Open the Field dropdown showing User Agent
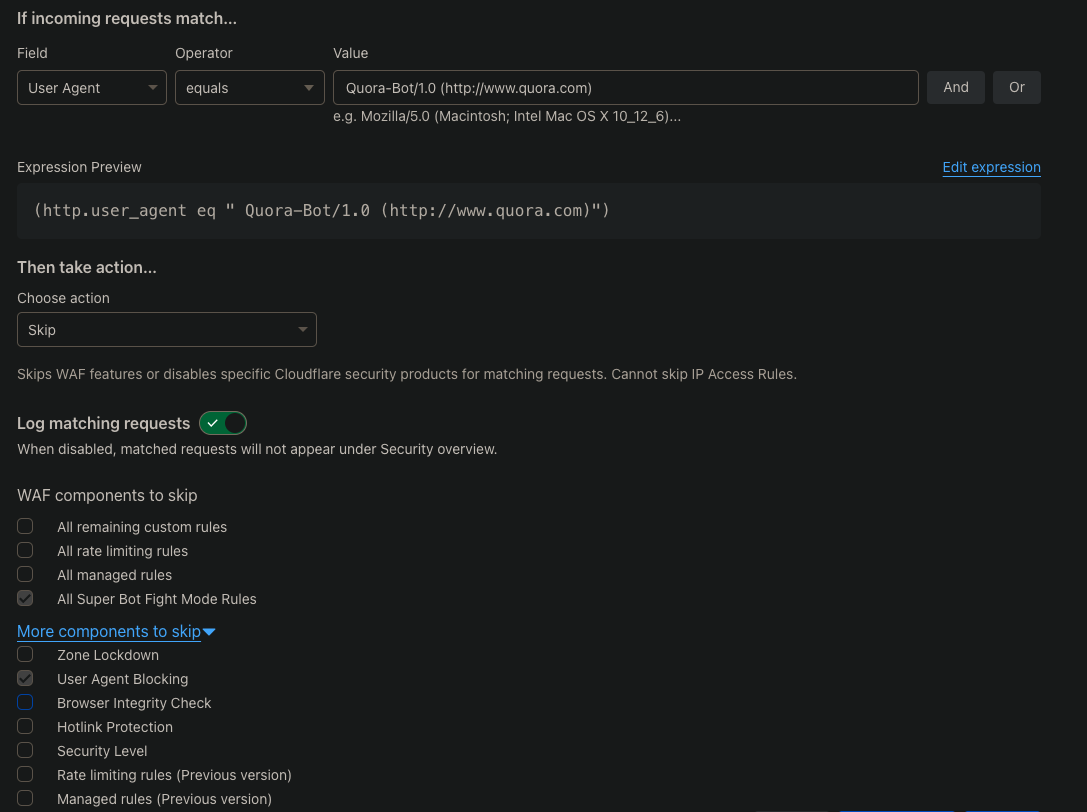The height and width of the screenshot is (812, 1087). (91, 87)
